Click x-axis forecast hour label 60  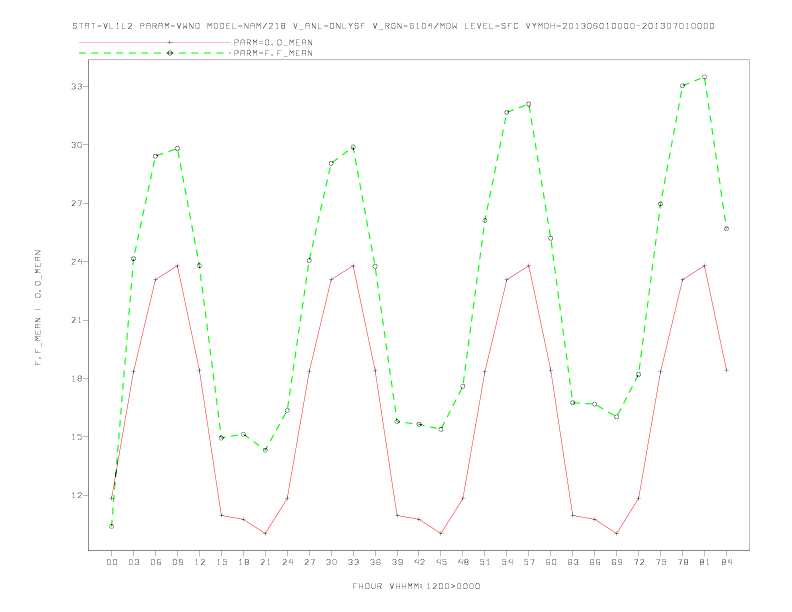551,562
